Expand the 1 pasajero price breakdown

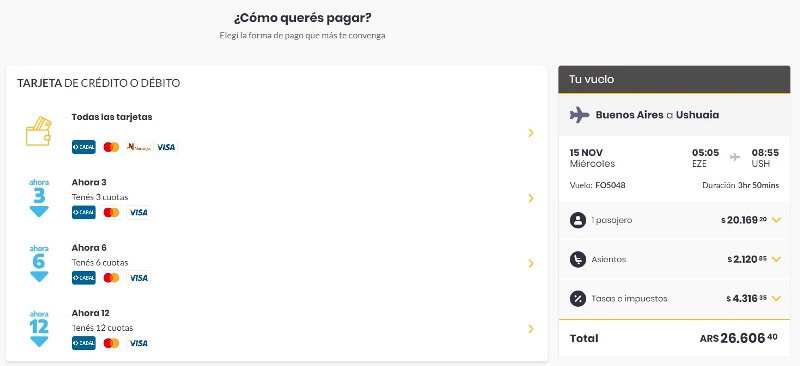[x=776, y=220]
